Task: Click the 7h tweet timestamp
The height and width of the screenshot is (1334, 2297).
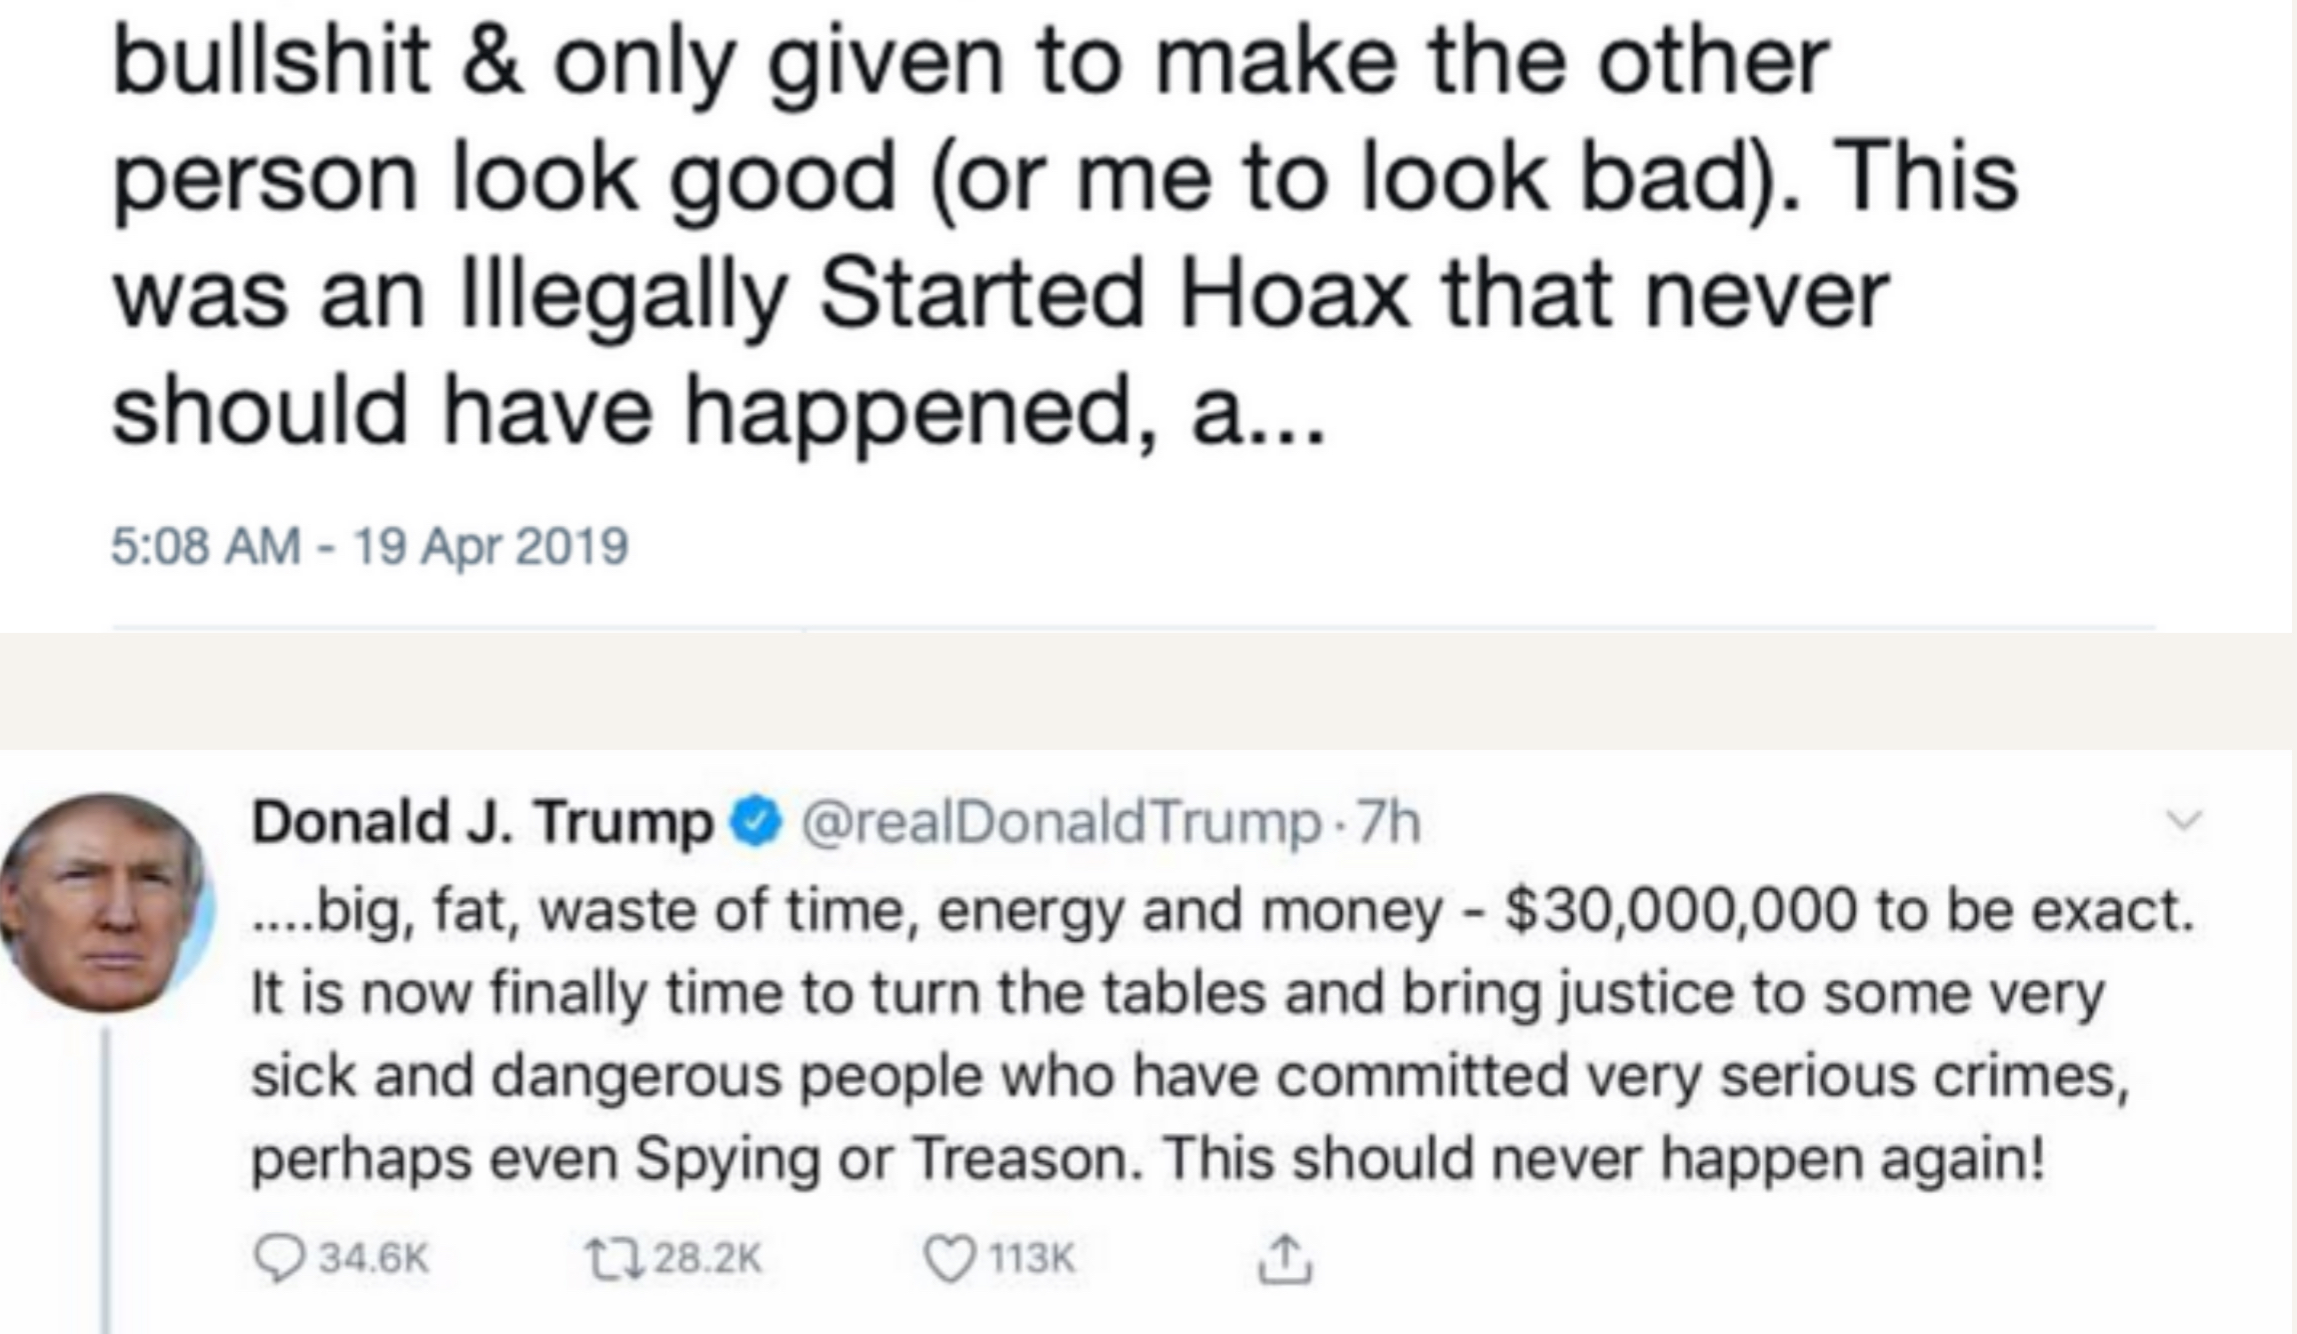Action: (1389, 823)
